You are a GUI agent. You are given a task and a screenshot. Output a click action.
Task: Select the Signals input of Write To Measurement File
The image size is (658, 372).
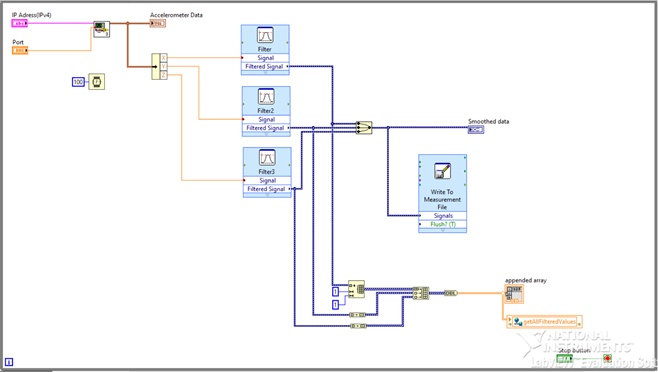(x=442, y=216)
